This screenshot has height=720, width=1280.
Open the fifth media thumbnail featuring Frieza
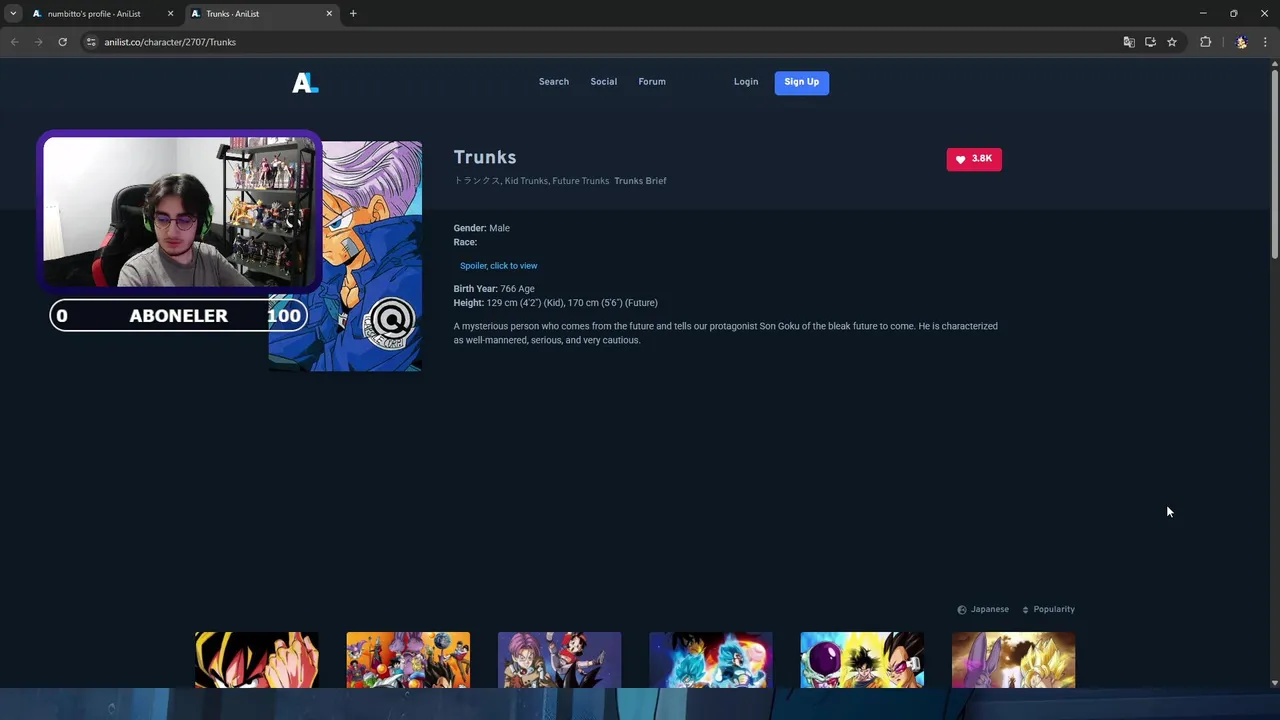(x=862, y=660)
